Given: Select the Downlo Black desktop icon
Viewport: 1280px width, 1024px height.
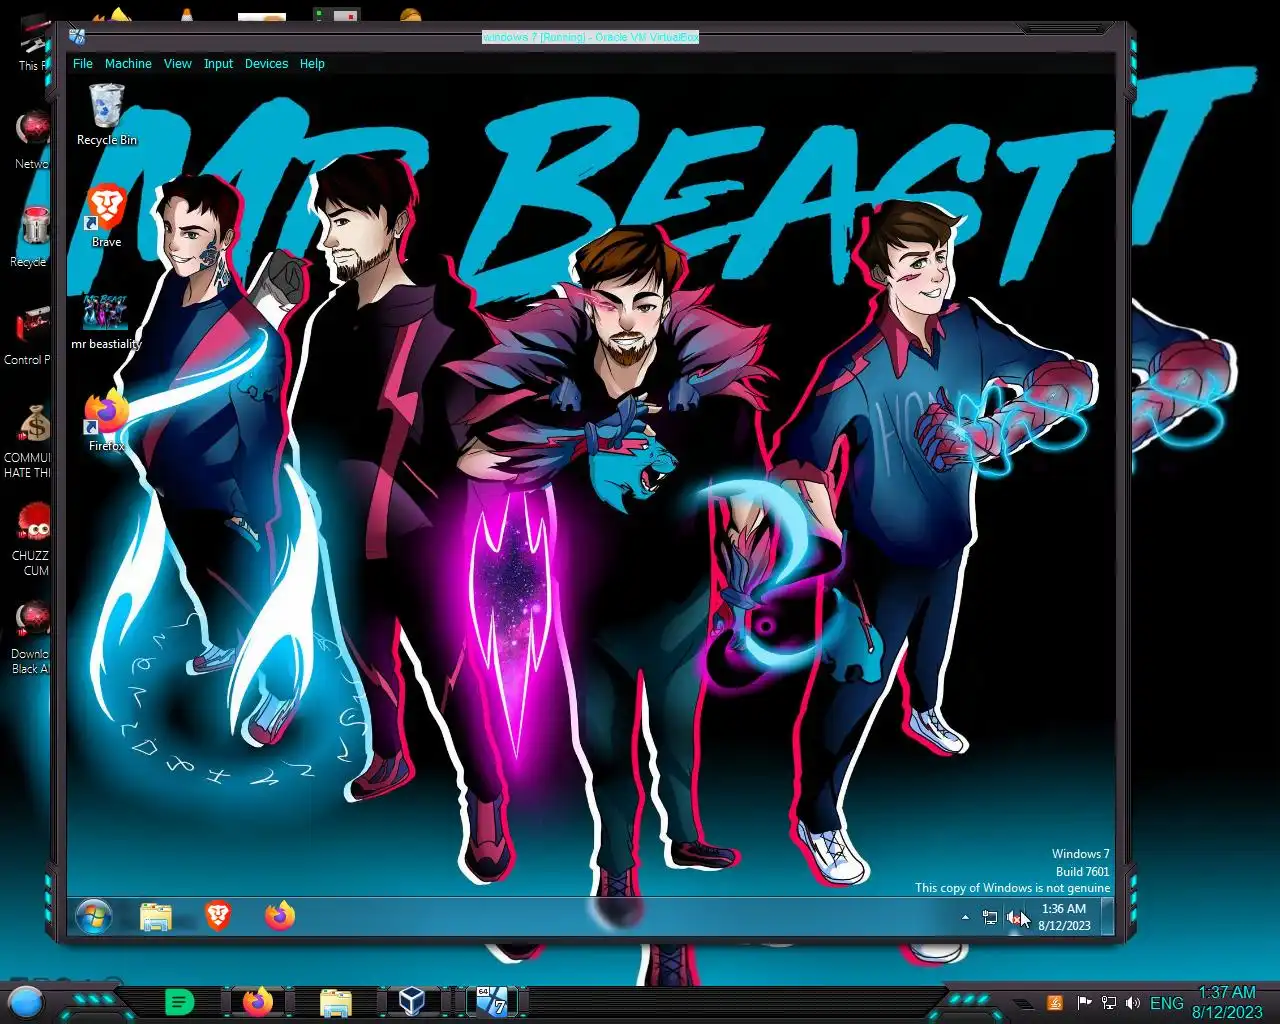Looking at the screenshot, I should point(30,638).
